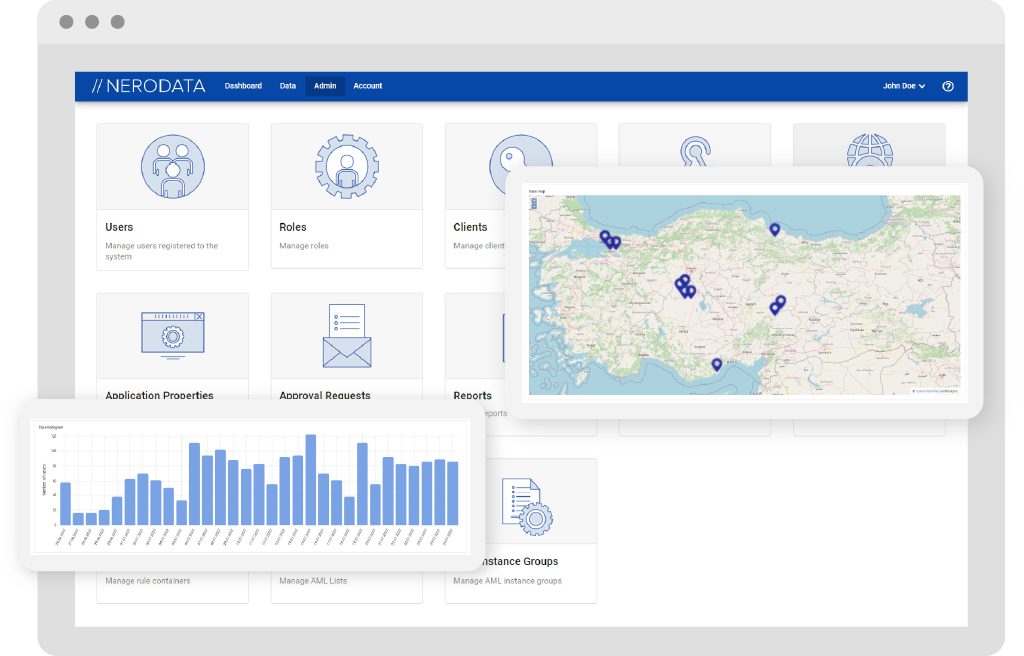Click the Instance Groups document-gear icon
This screenshot has height=656, width=1024.
(527, 507)
